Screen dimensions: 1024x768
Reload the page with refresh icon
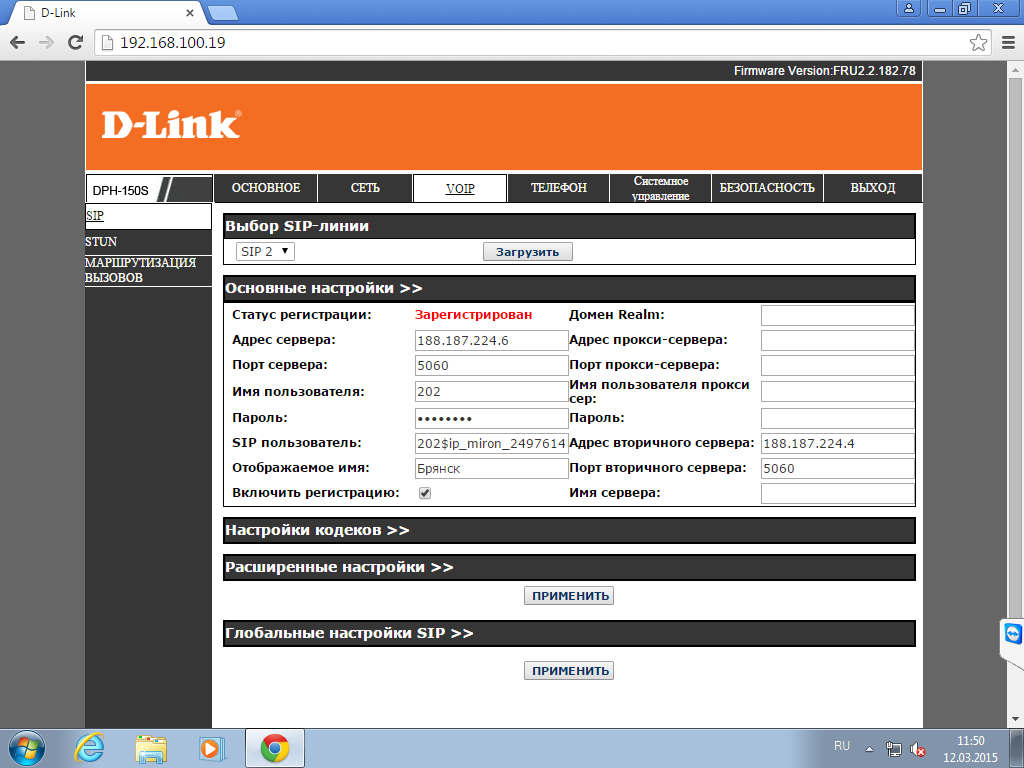(76, 42)
